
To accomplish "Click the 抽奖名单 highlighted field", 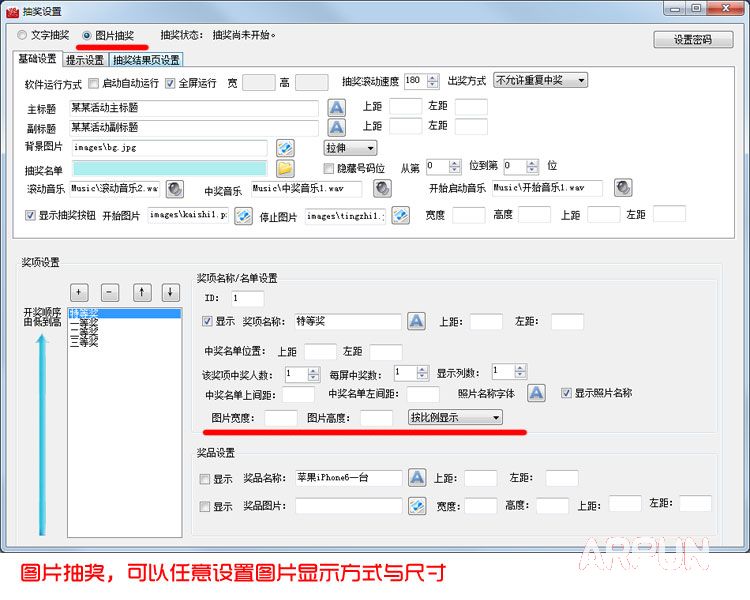I will pyautogui.click(x=170, y=168).
